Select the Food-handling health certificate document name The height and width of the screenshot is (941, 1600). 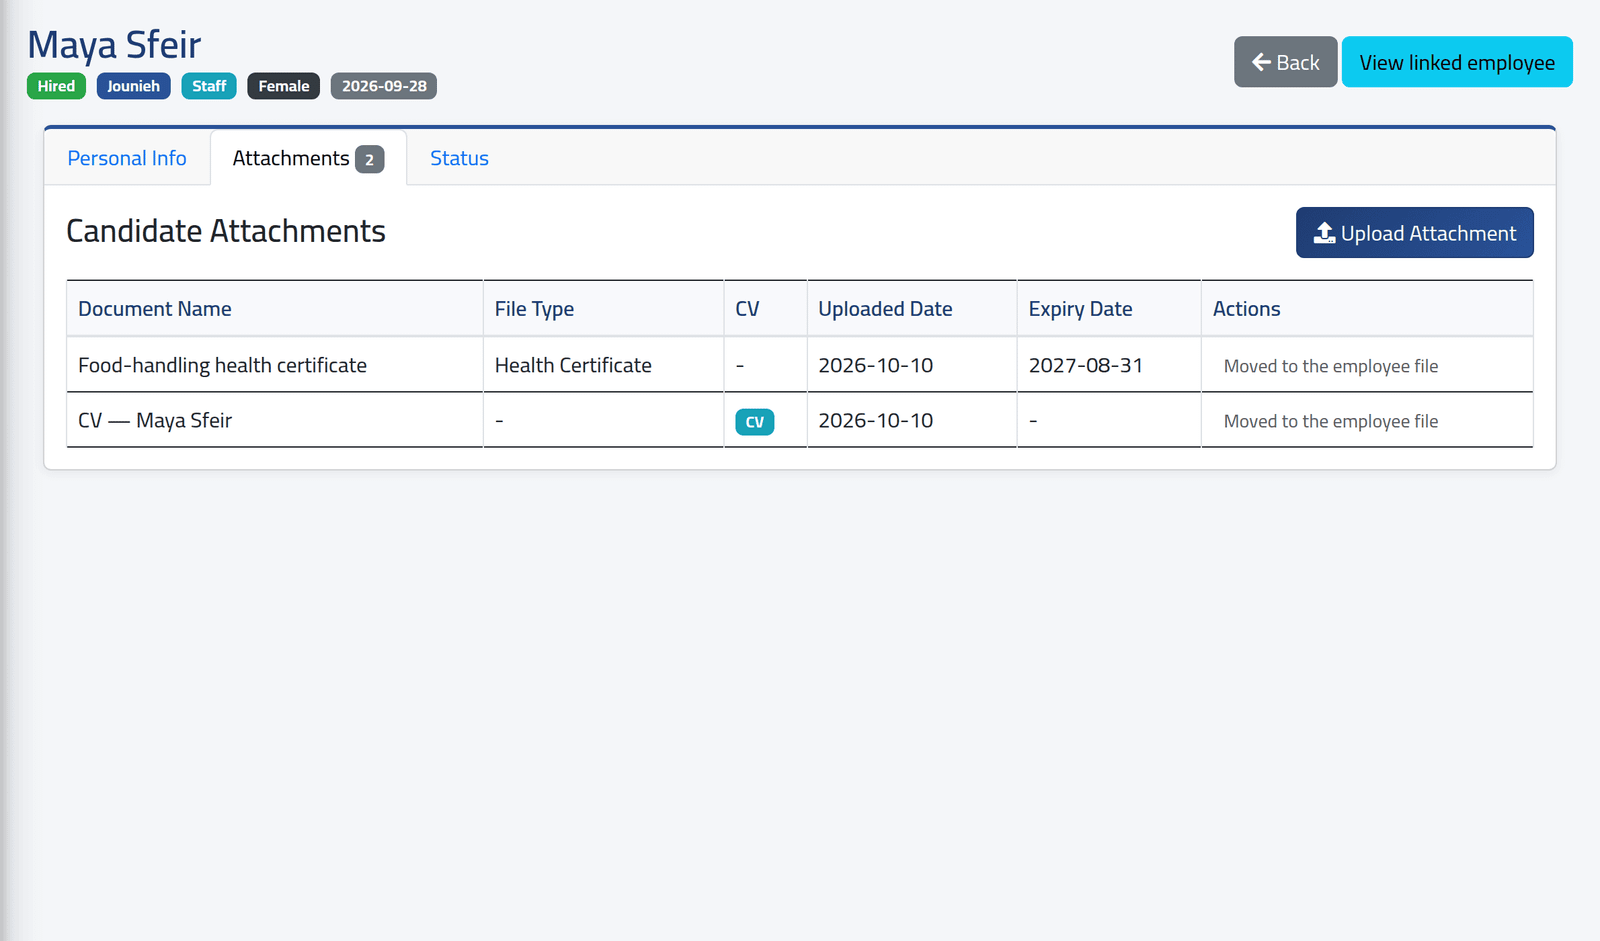[222, 365]
